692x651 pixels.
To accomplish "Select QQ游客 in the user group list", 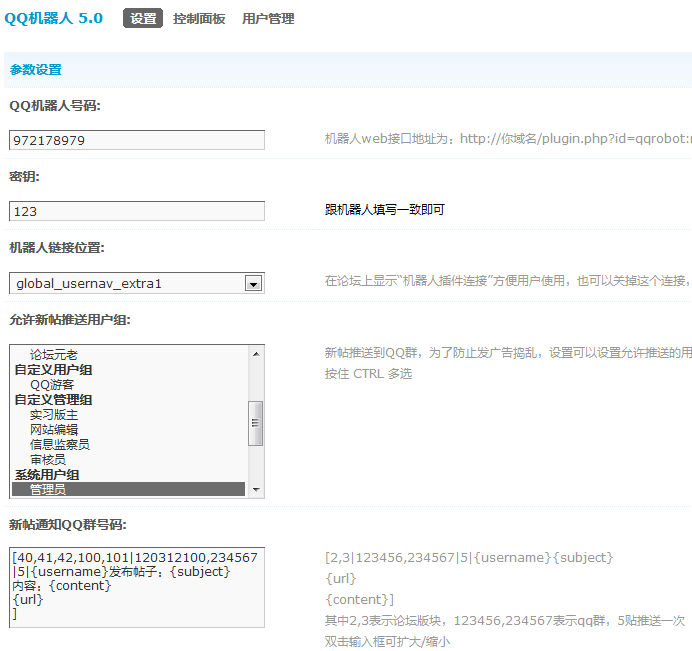I will (x=52, y=384).
